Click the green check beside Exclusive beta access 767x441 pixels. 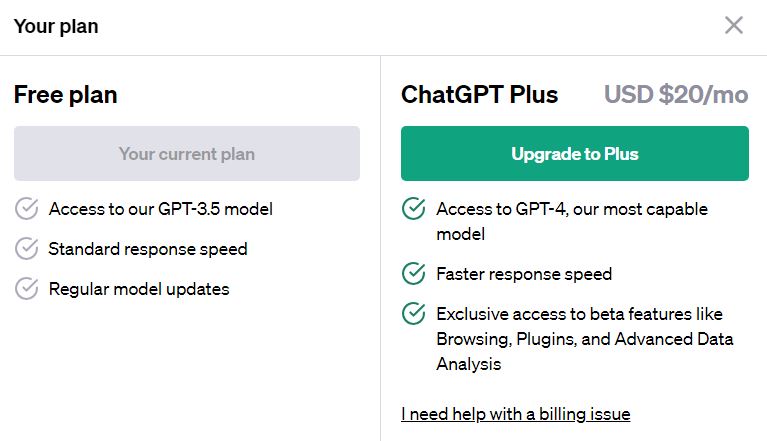(413, 314)
